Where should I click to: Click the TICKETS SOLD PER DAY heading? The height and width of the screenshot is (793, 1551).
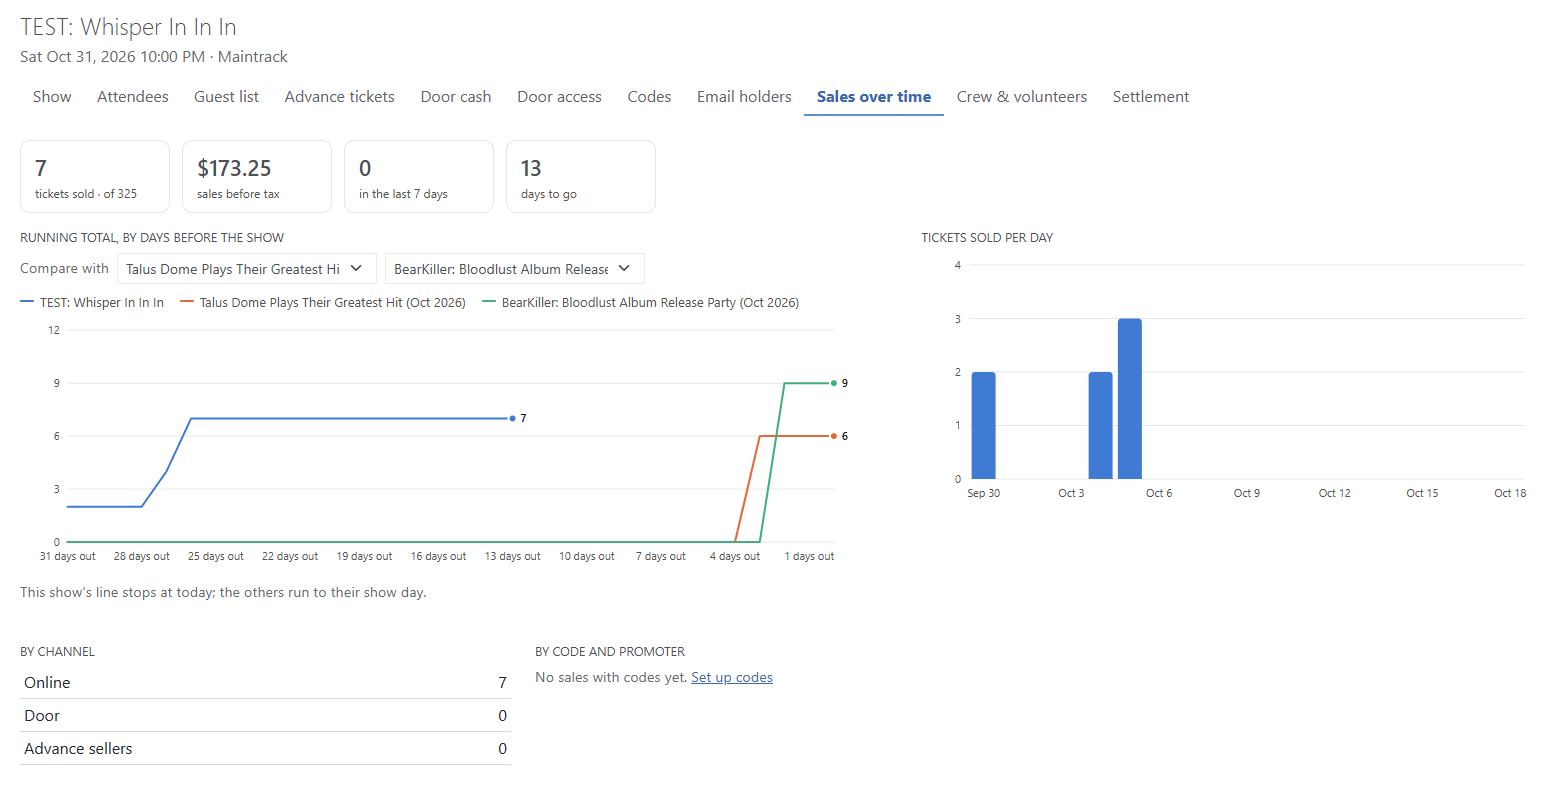pos(987,238)
